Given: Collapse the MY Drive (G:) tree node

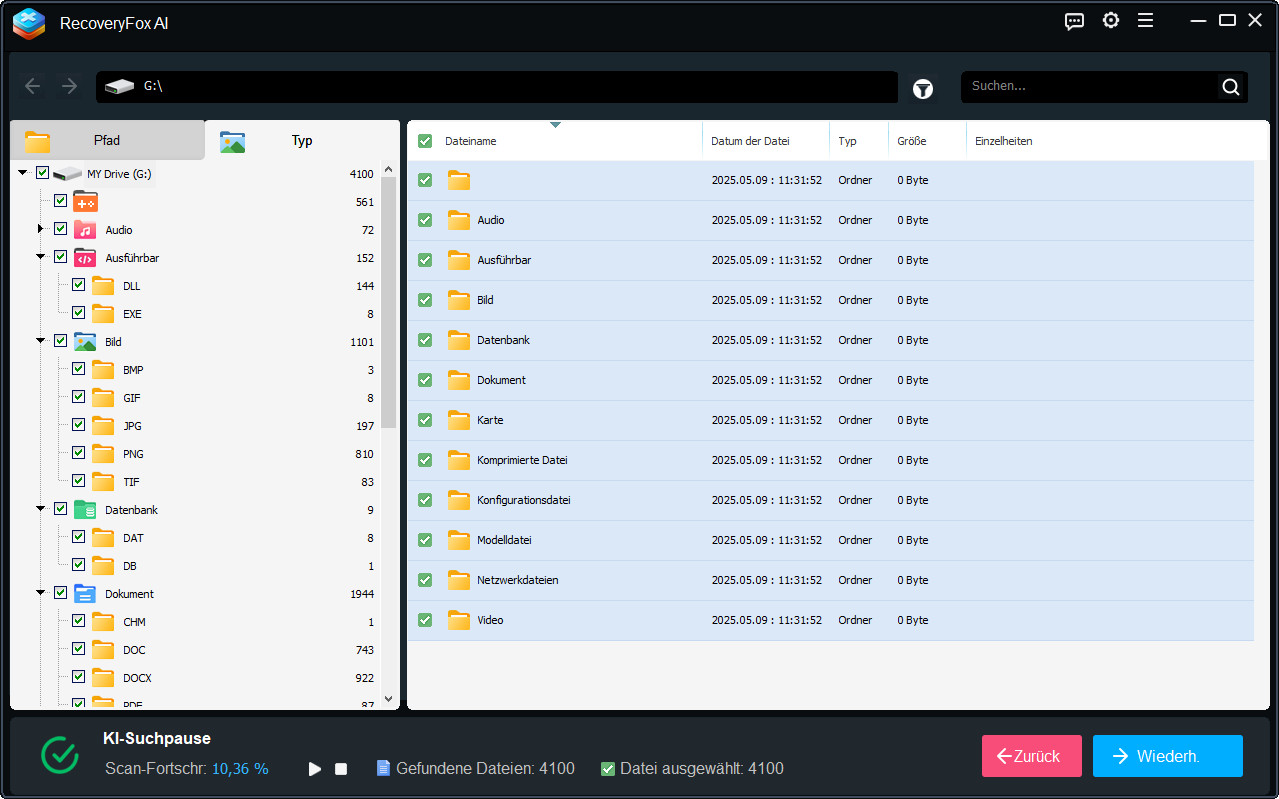Looking at the screenshot, I should click(23, 173).
